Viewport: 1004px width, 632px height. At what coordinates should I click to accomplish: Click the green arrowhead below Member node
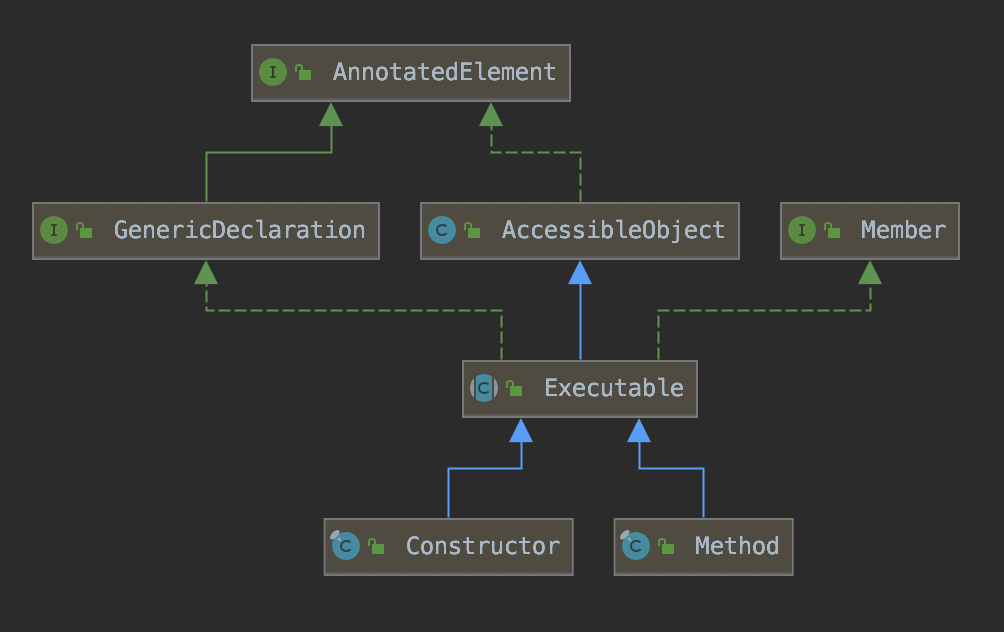[x=870, y=272]
